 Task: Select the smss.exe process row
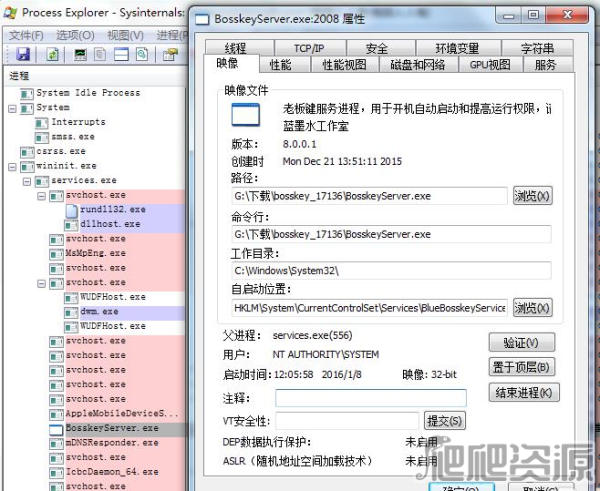coord(65,137)
